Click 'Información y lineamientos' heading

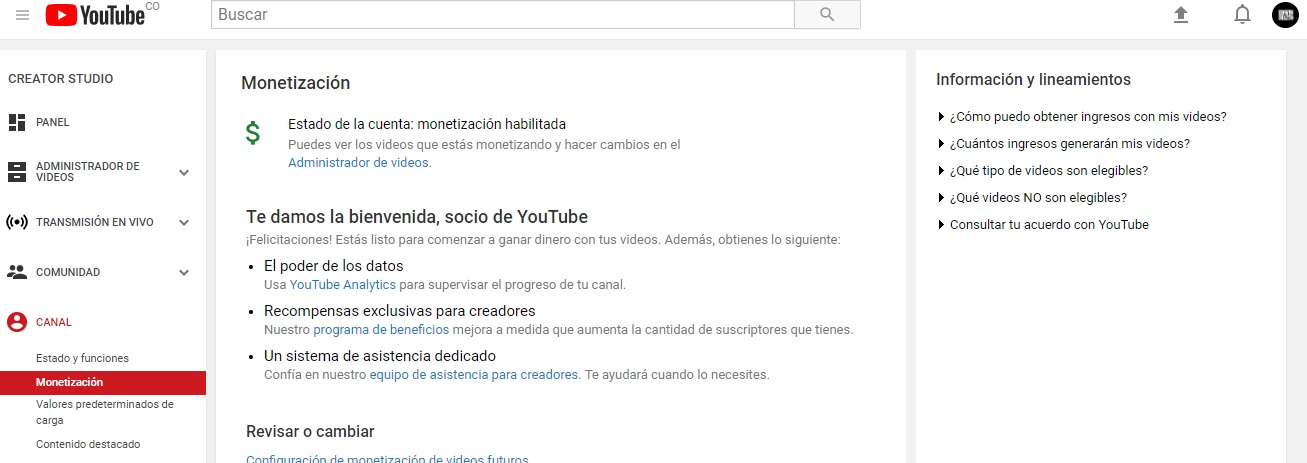click(1033, 79)
